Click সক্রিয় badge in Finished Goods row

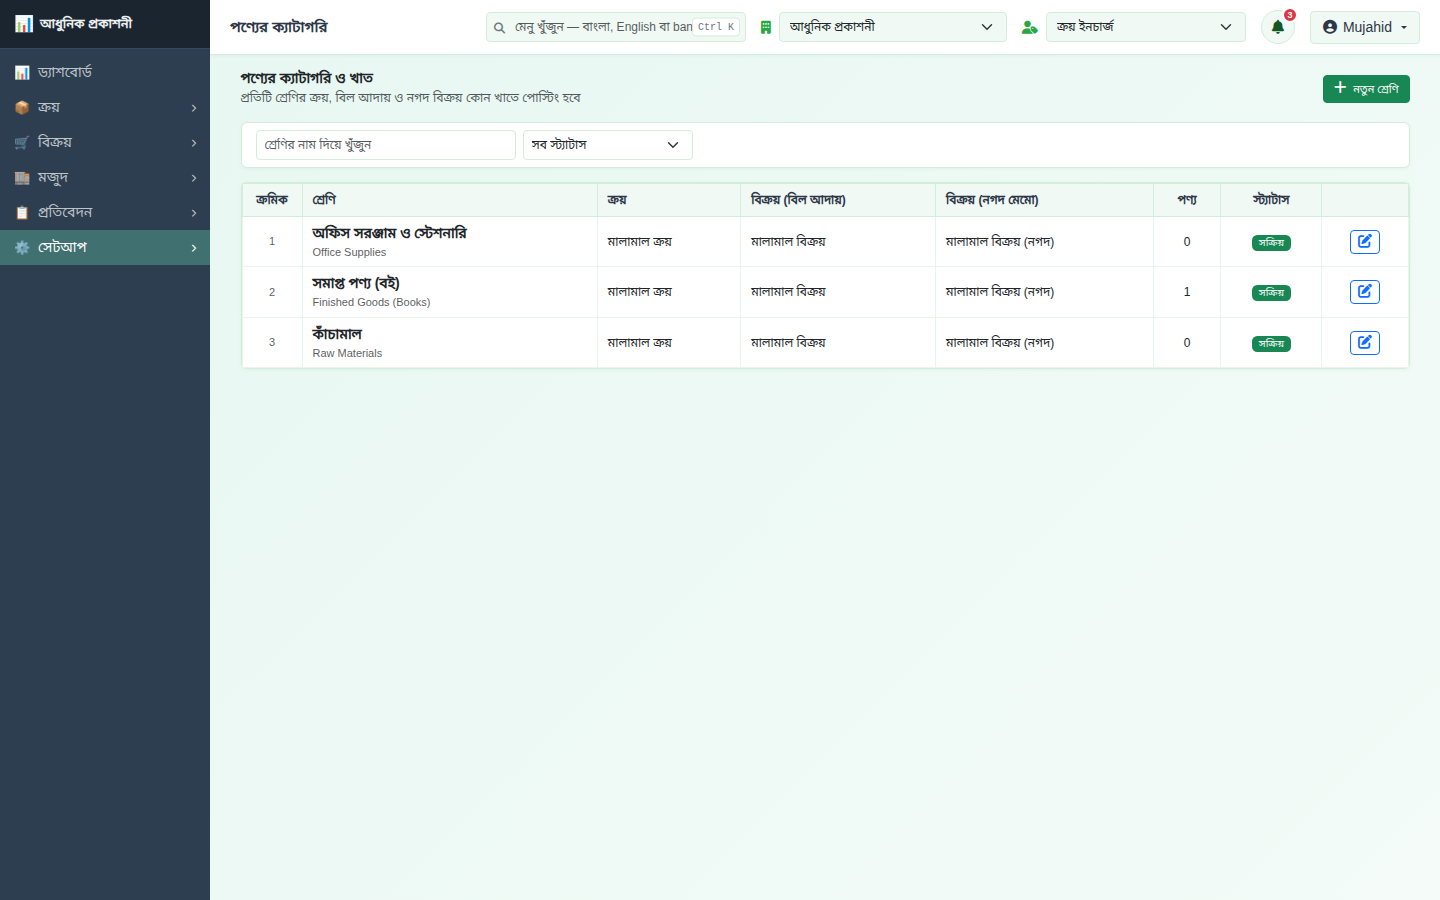[x=1271, y=293]
